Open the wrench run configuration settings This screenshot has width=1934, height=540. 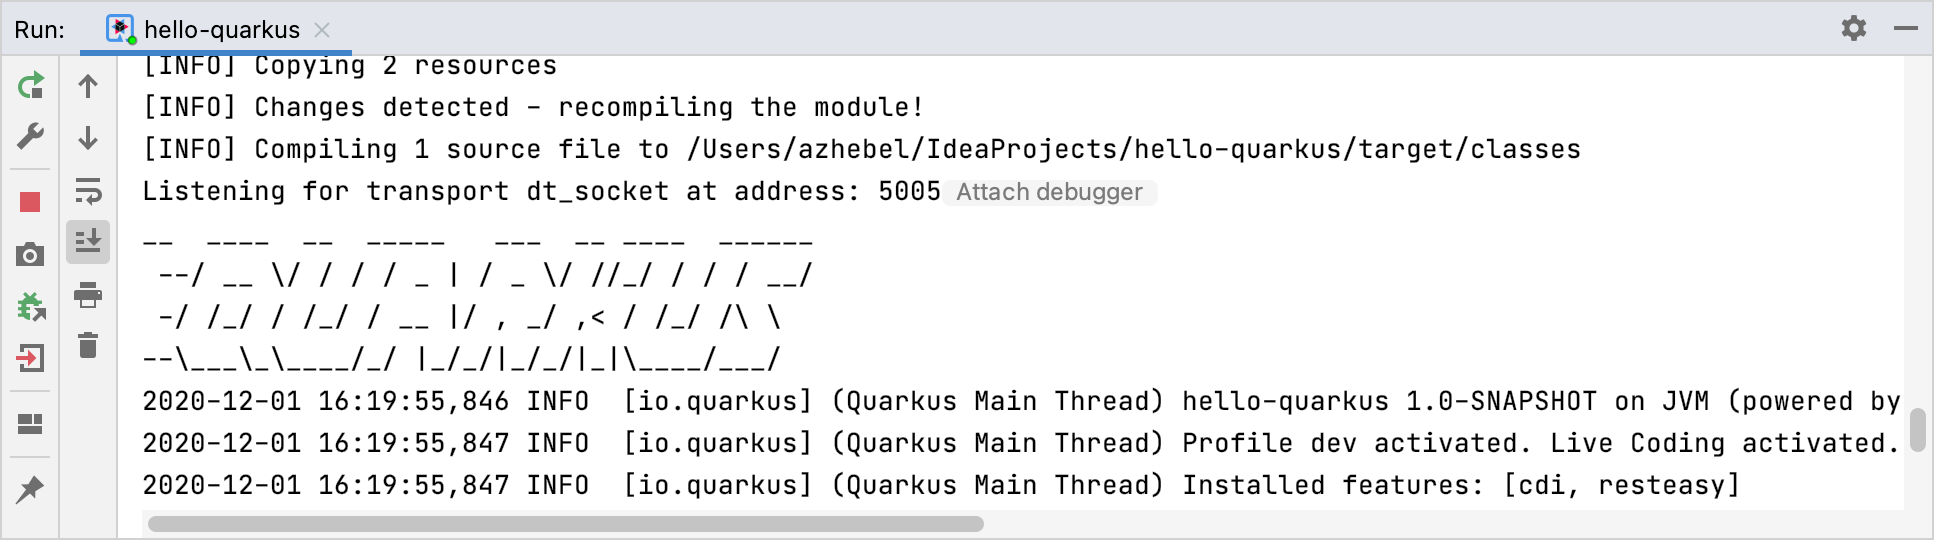coord(31,136)
